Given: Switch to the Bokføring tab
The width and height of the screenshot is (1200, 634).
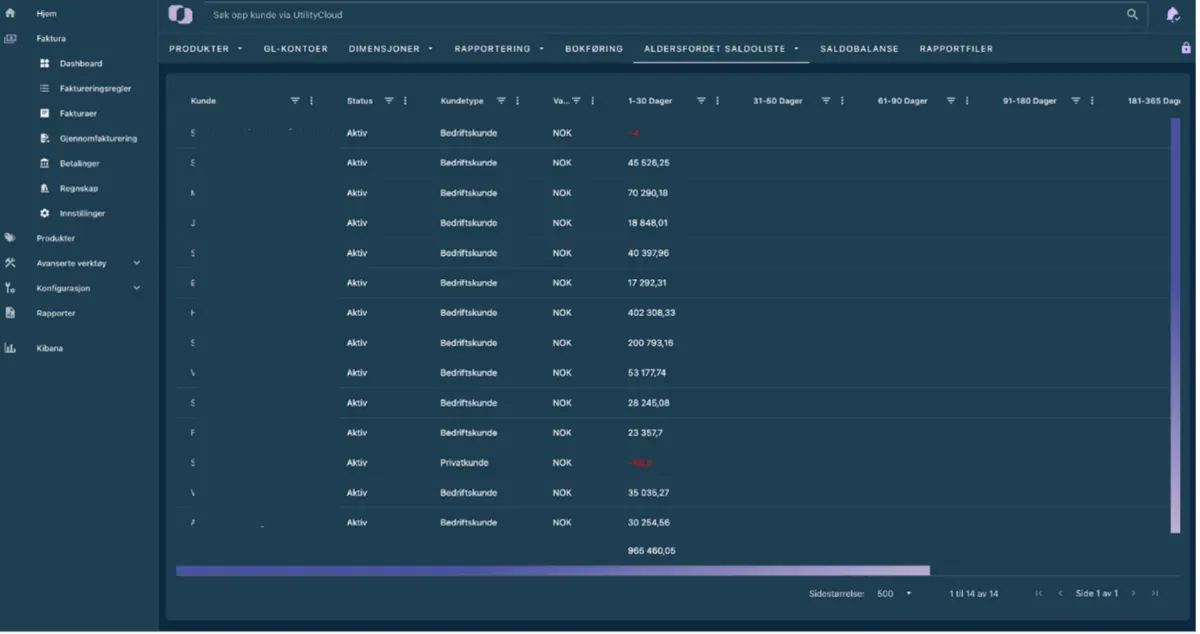Looking at the screenshot, I should 593,49.
